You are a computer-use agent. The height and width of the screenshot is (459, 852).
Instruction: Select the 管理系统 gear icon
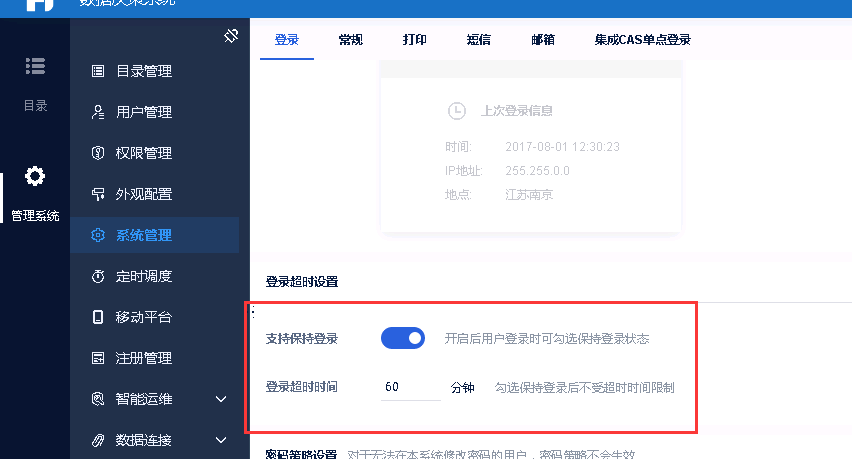click(35, 176)
